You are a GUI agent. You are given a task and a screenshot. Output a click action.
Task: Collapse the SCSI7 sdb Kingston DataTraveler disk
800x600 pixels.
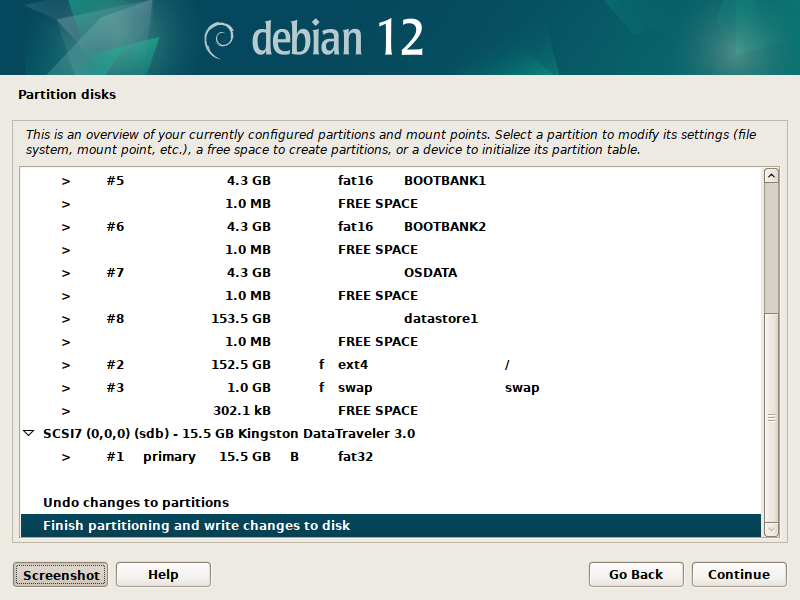click(x=29, y=434)
